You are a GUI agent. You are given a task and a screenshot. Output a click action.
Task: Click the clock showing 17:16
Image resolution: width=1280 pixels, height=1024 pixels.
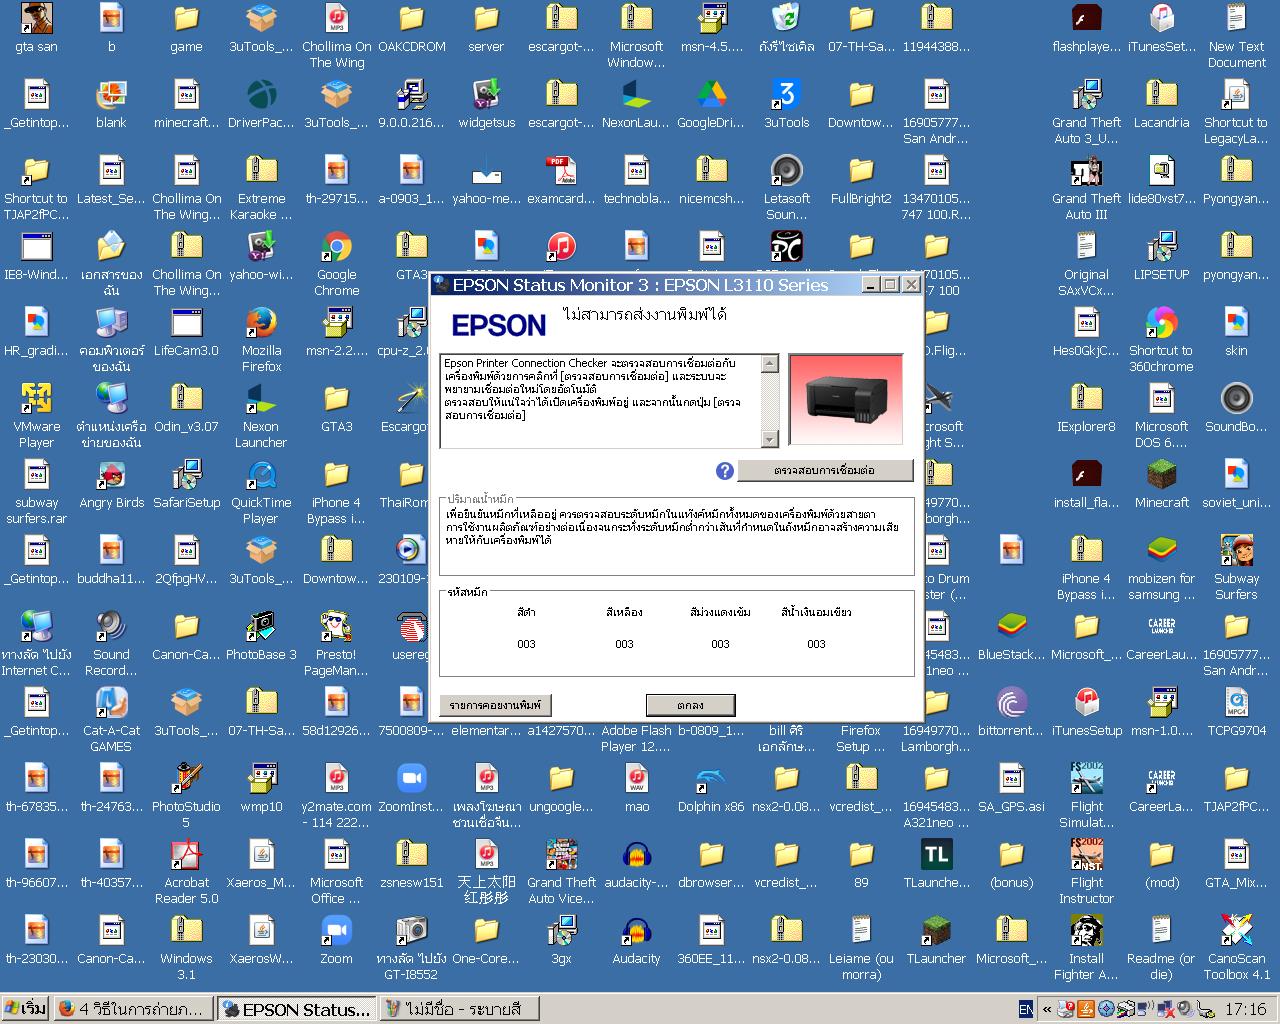tap(1245, 1009)
